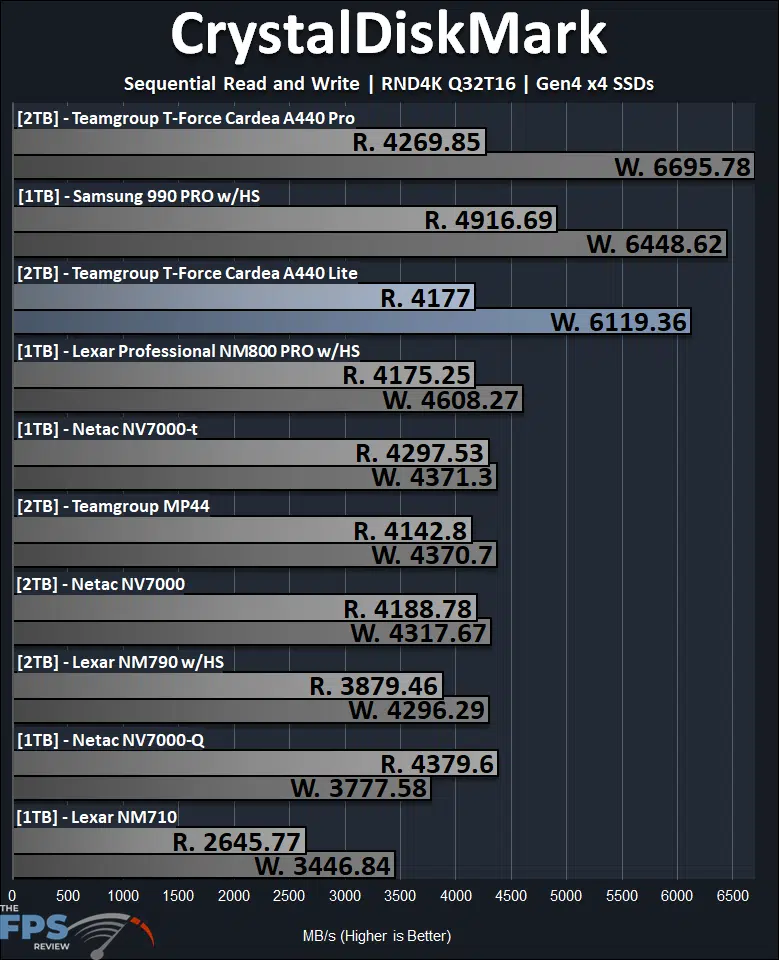The height and width of the screenshot is (960, 779).
Task: Select the R. 4188.78 read bar
Action: pyautogui.click(x=245, y=608)
